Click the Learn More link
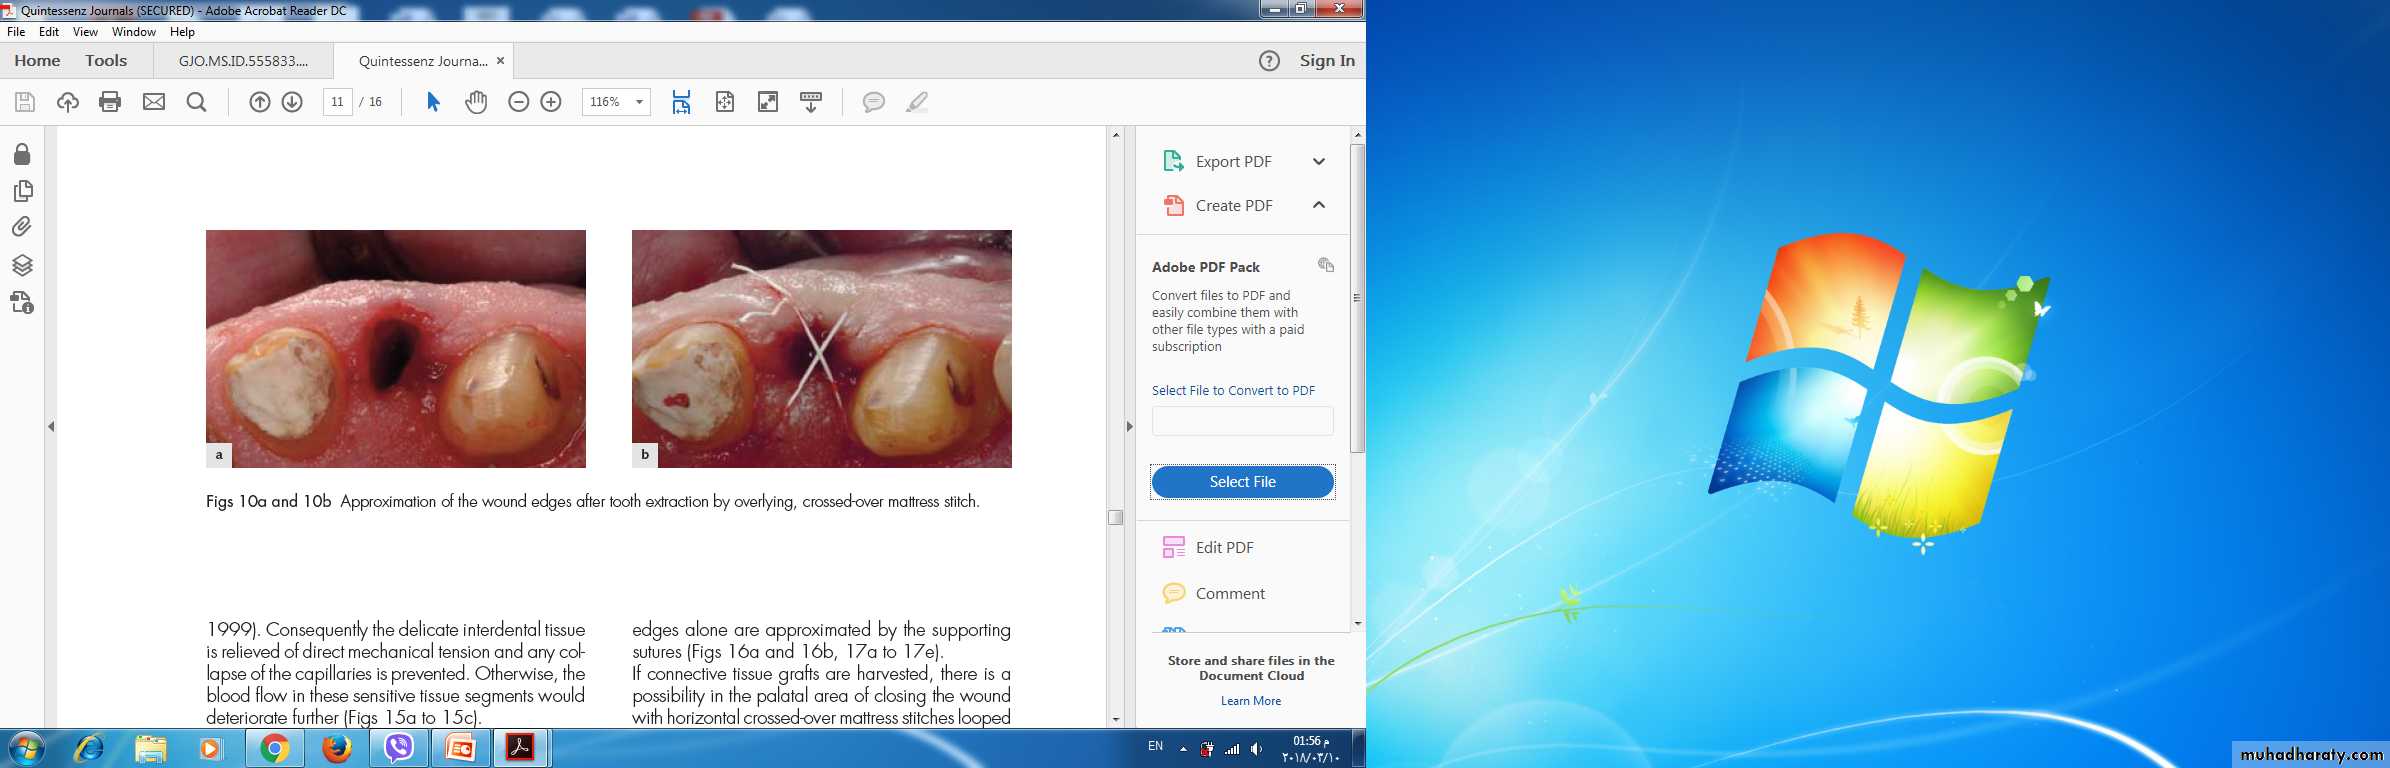 click(1250, 701)
